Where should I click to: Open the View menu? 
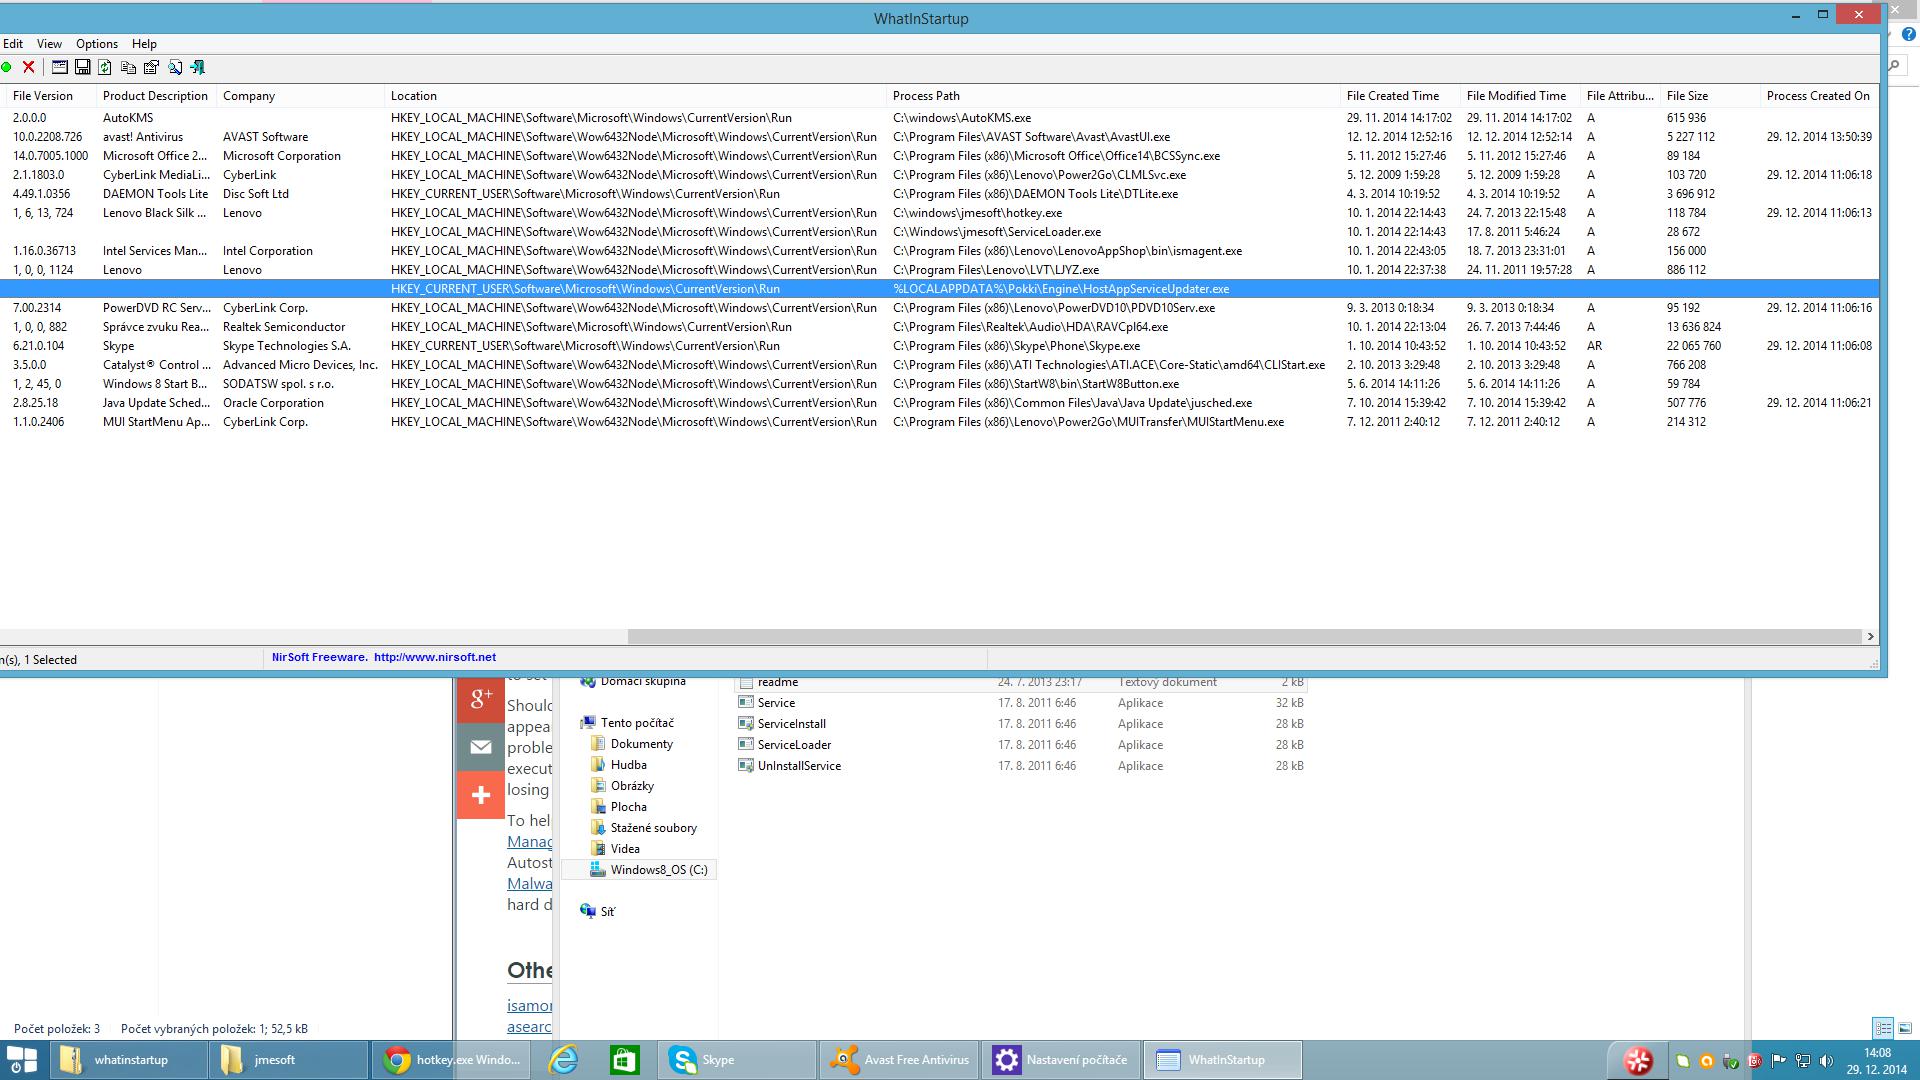click(49, 44)
